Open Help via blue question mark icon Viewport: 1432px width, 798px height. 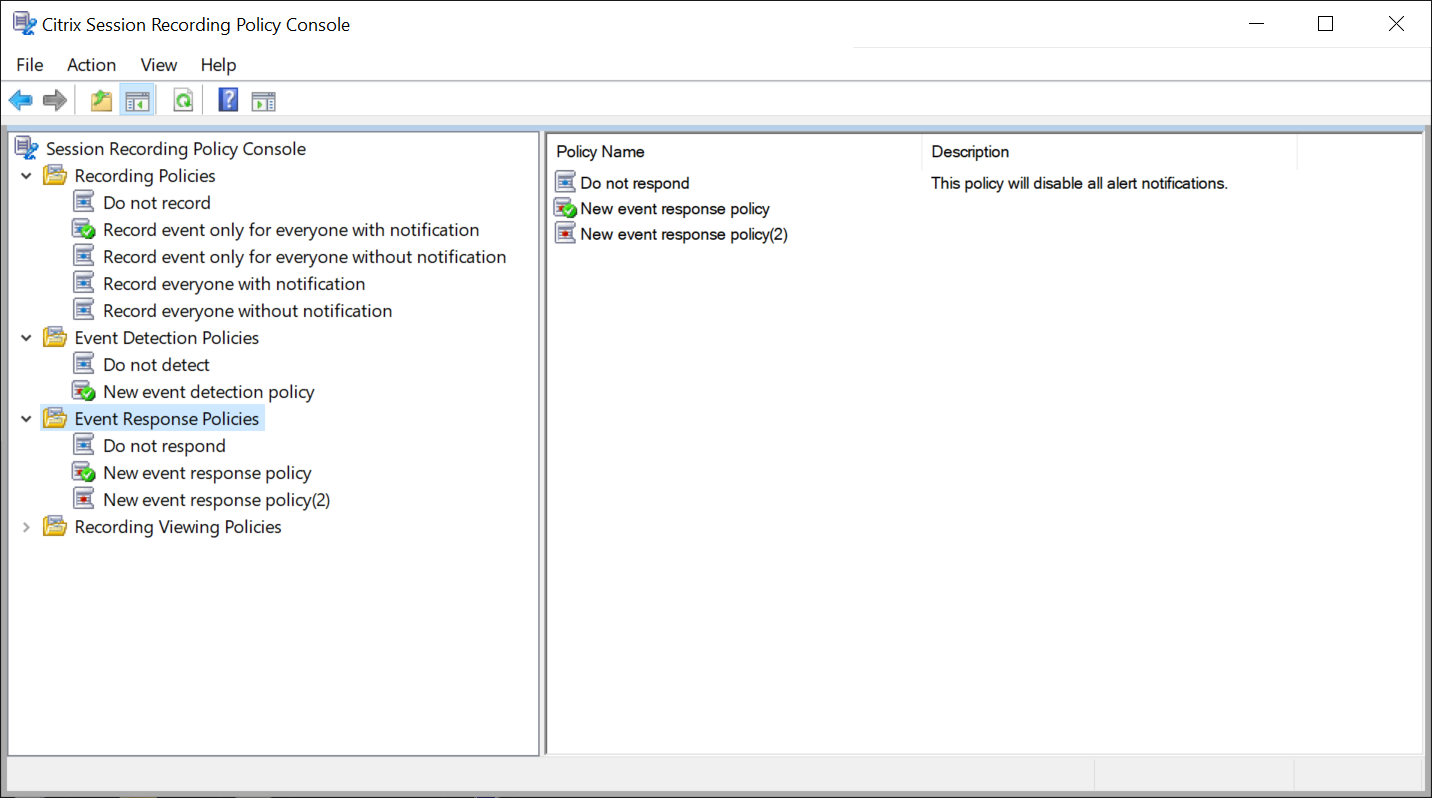point(229,100)
